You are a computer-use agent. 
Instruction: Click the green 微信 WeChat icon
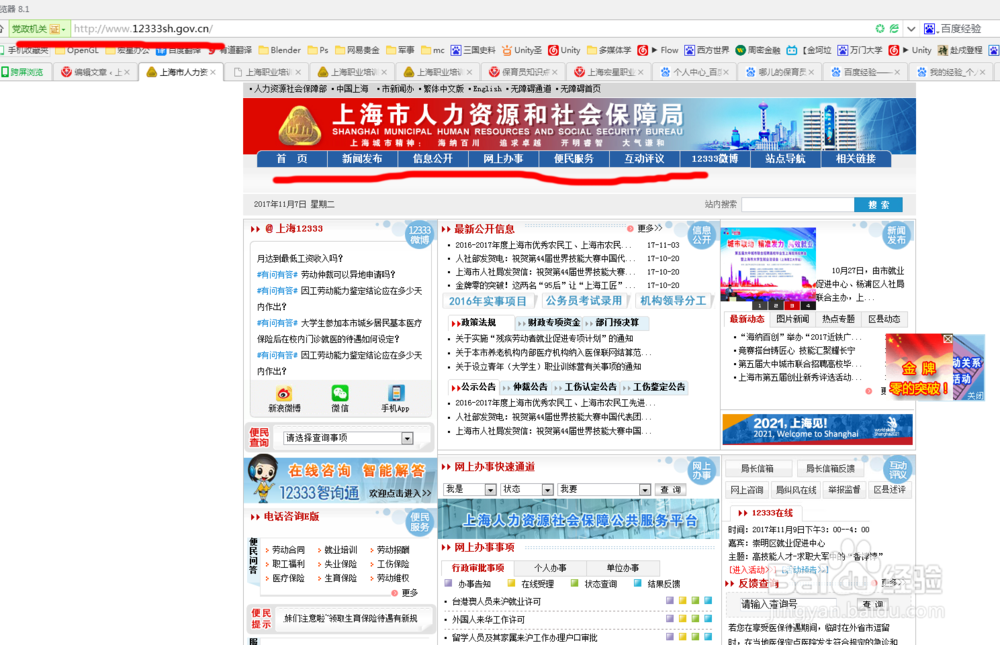tap(340, 393)
